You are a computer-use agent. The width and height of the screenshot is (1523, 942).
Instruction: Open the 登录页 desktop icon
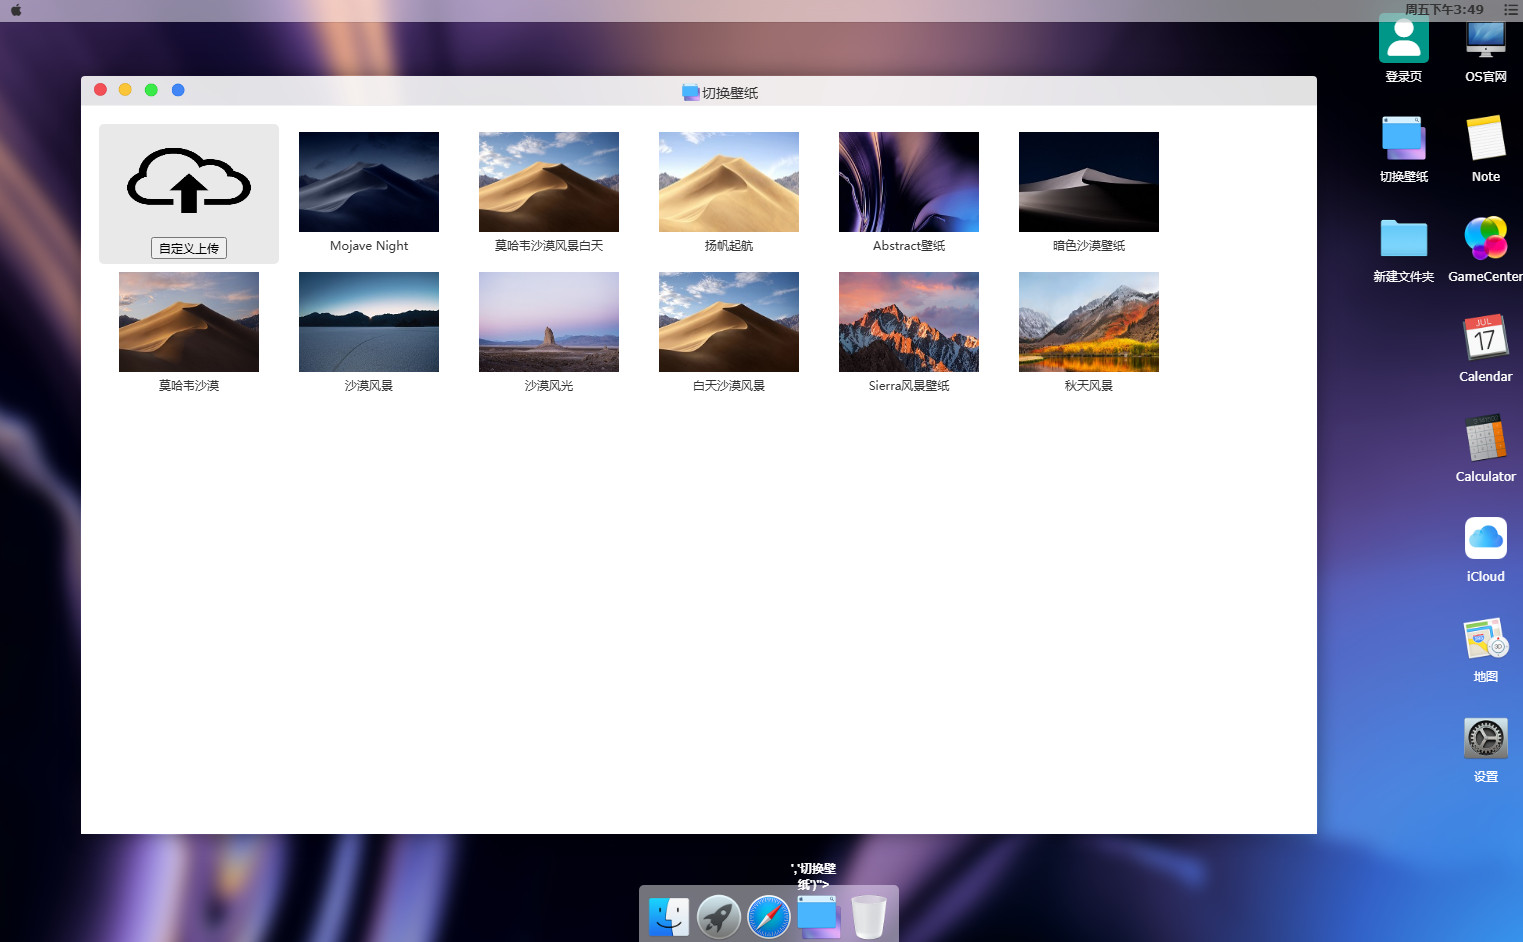[1403, 40]
